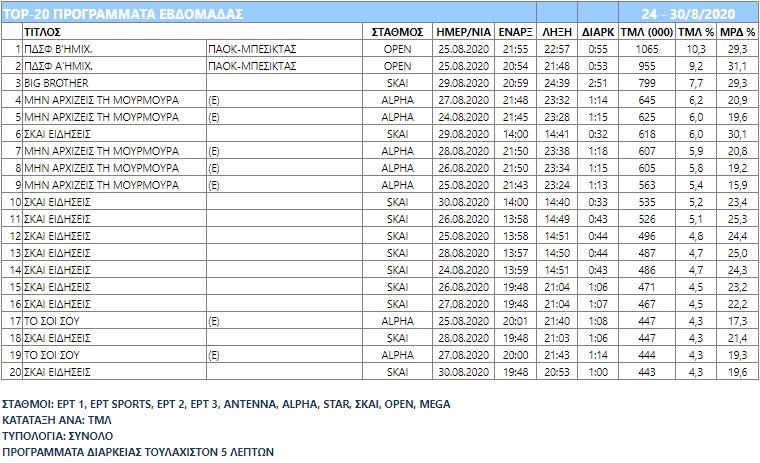Click the ΚΑΤΑΤΑΞΗ ΑΝΑ: ΤΜΛ footer text

click(57, 420)
